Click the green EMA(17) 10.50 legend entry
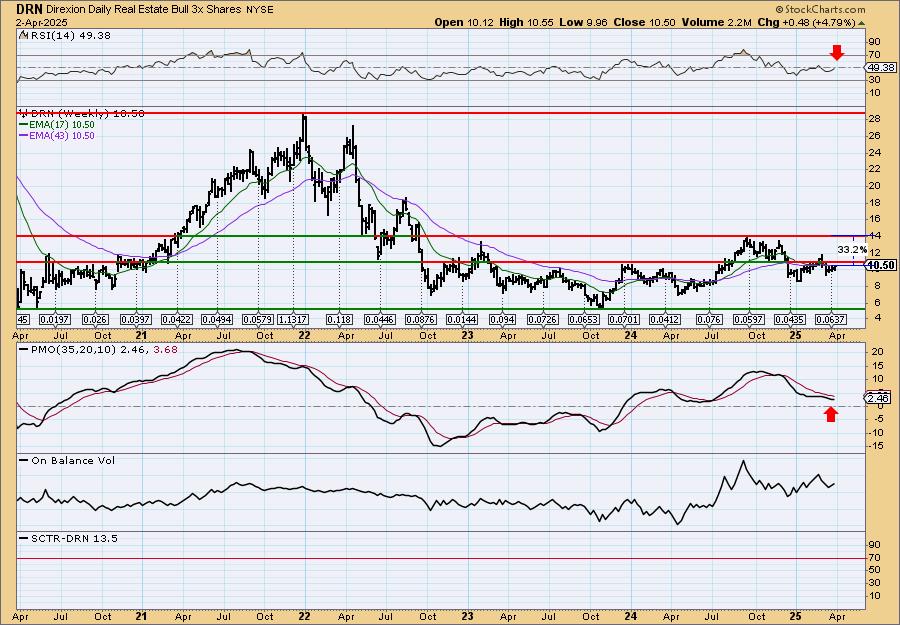 [x=57, y=125]
